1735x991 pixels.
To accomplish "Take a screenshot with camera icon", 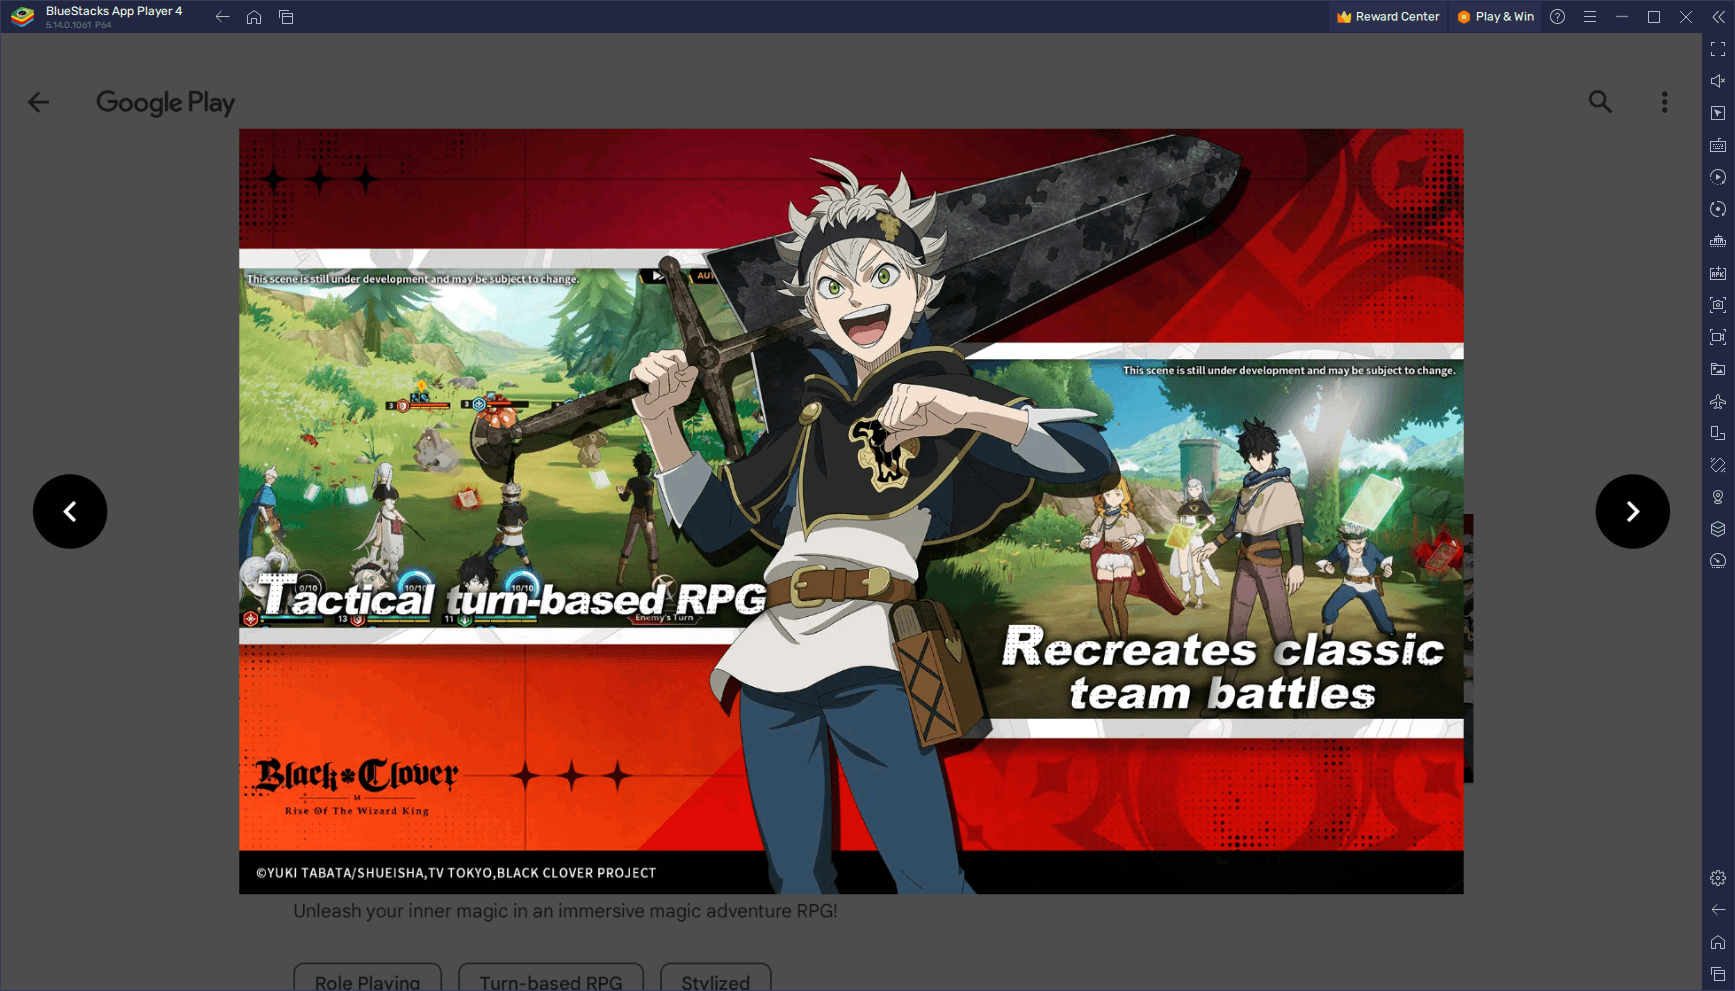I will [1718, 305].
